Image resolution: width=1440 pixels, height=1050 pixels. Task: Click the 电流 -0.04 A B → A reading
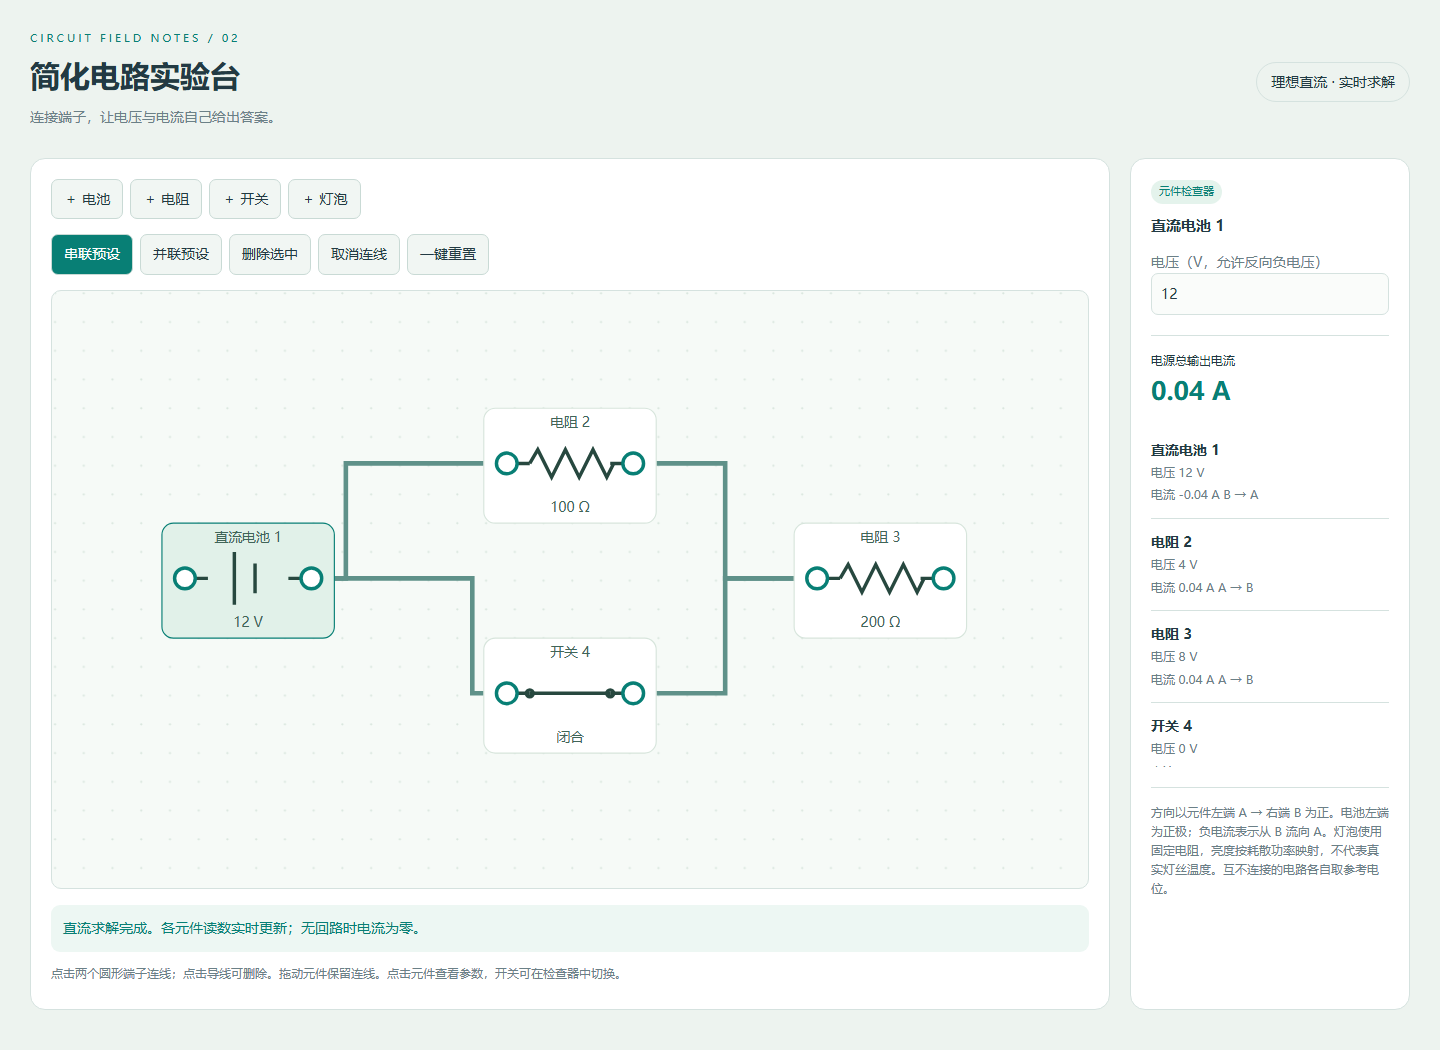pos(1205,495)
